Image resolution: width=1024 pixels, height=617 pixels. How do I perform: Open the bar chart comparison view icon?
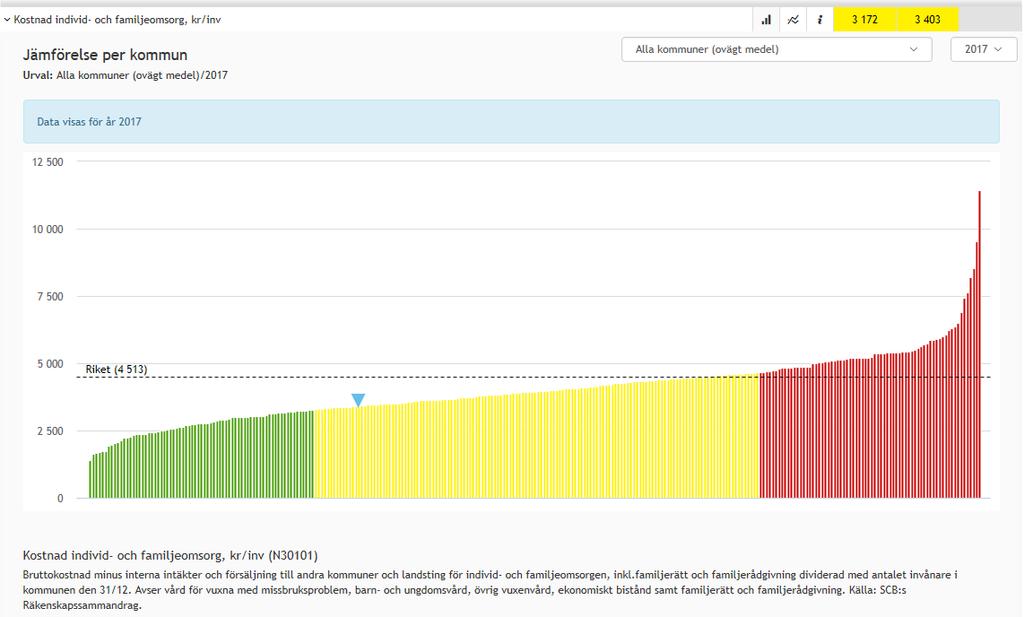point(766,20)
